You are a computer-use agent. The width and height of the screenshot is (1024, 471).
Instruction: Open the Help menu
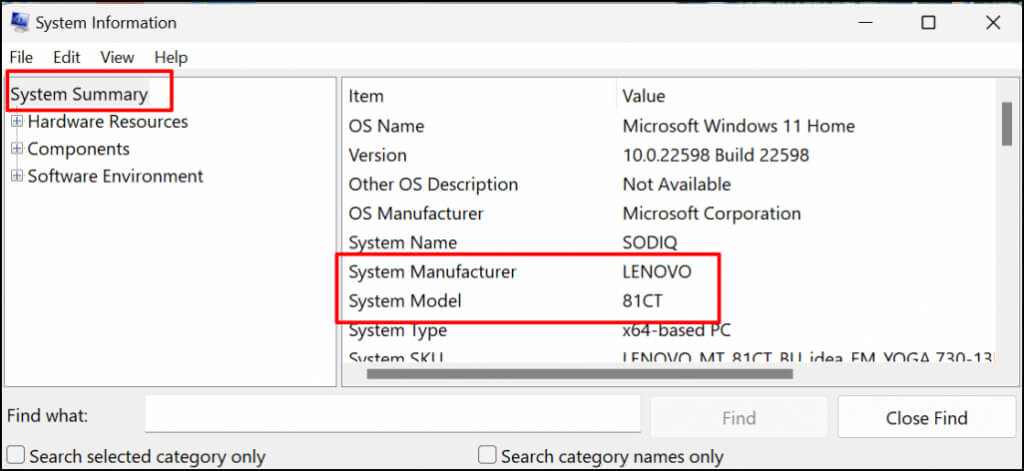click(x=171, y=57)
